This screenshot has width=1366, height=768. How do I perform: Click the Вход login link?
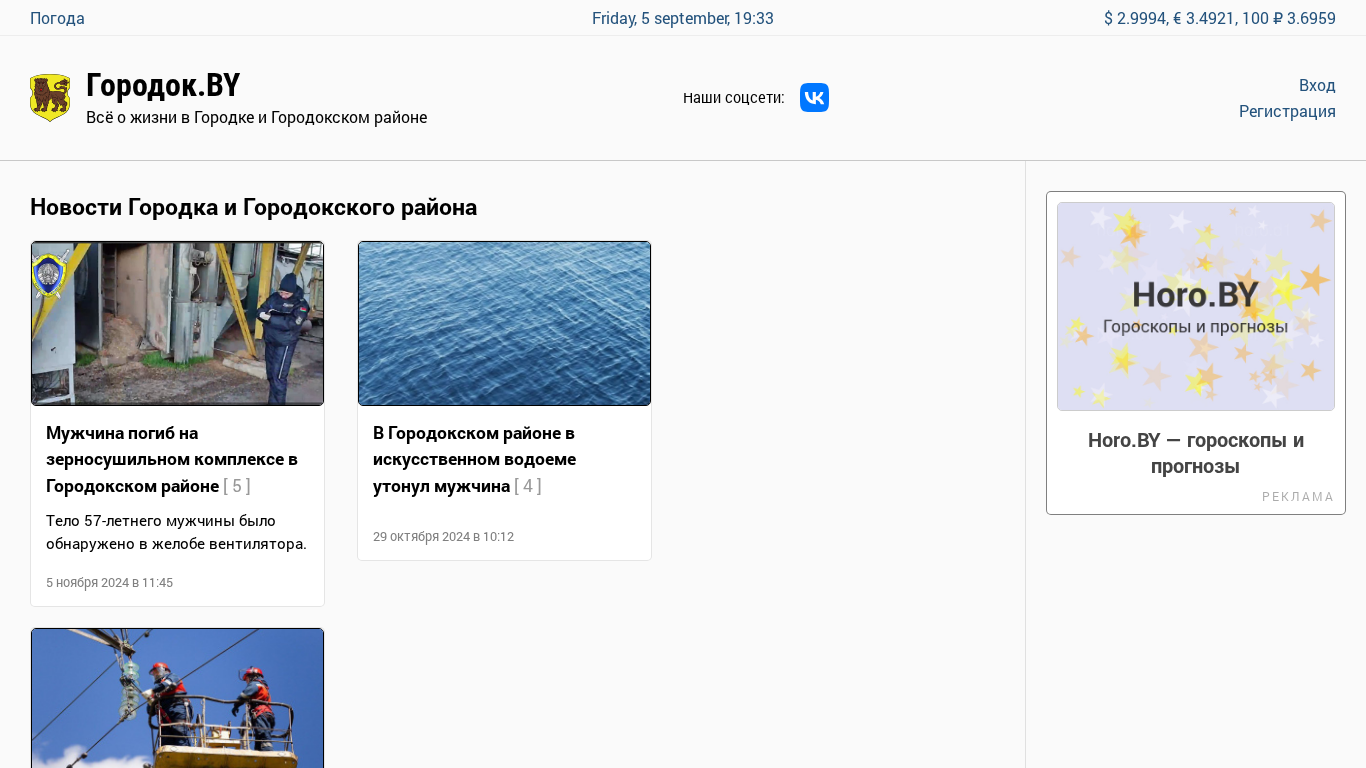click(x=1317, y=85)
